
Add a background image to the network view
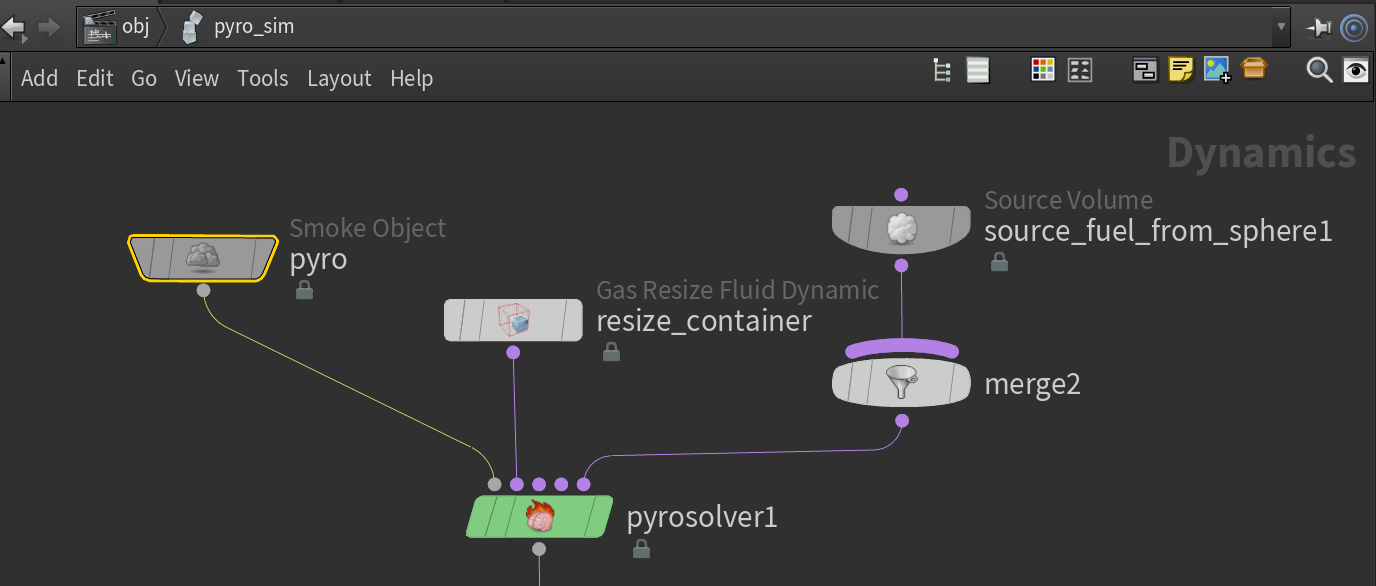click(x=1217, y=70)
